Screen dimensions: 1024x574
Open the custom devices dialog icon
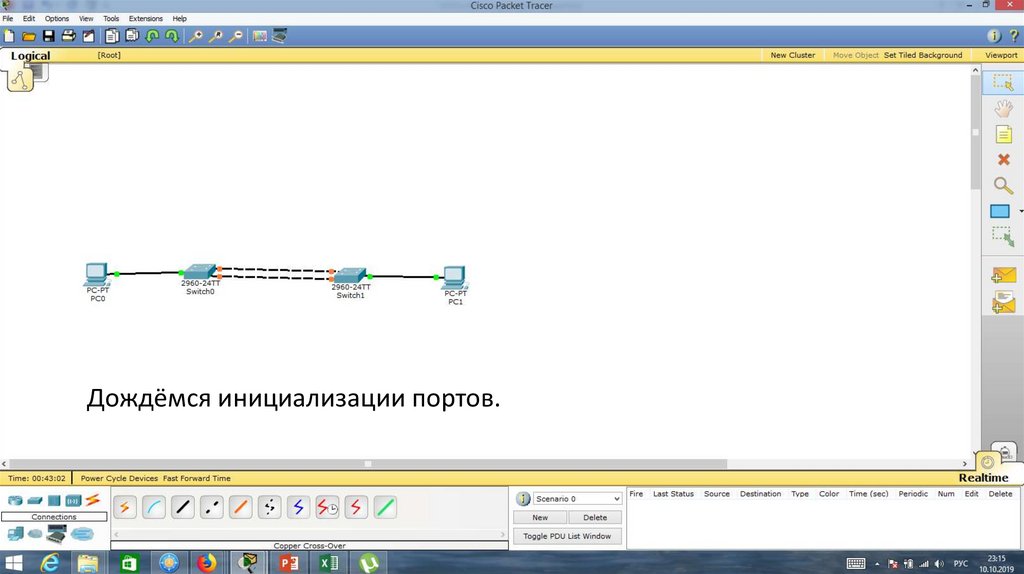pyautogui.click(x=280, y=36)
